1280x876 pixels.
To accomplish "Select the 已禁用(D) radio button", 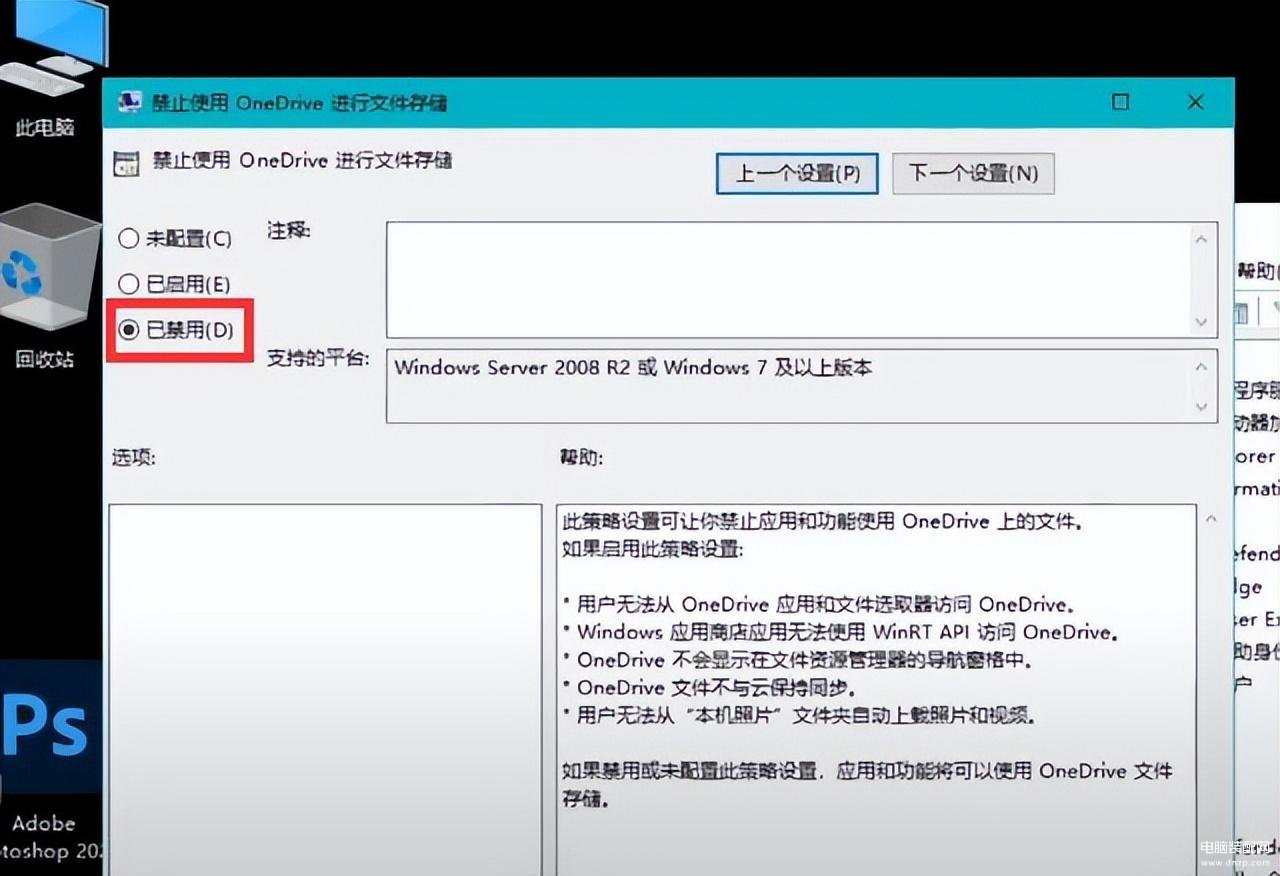I will 129,330.
